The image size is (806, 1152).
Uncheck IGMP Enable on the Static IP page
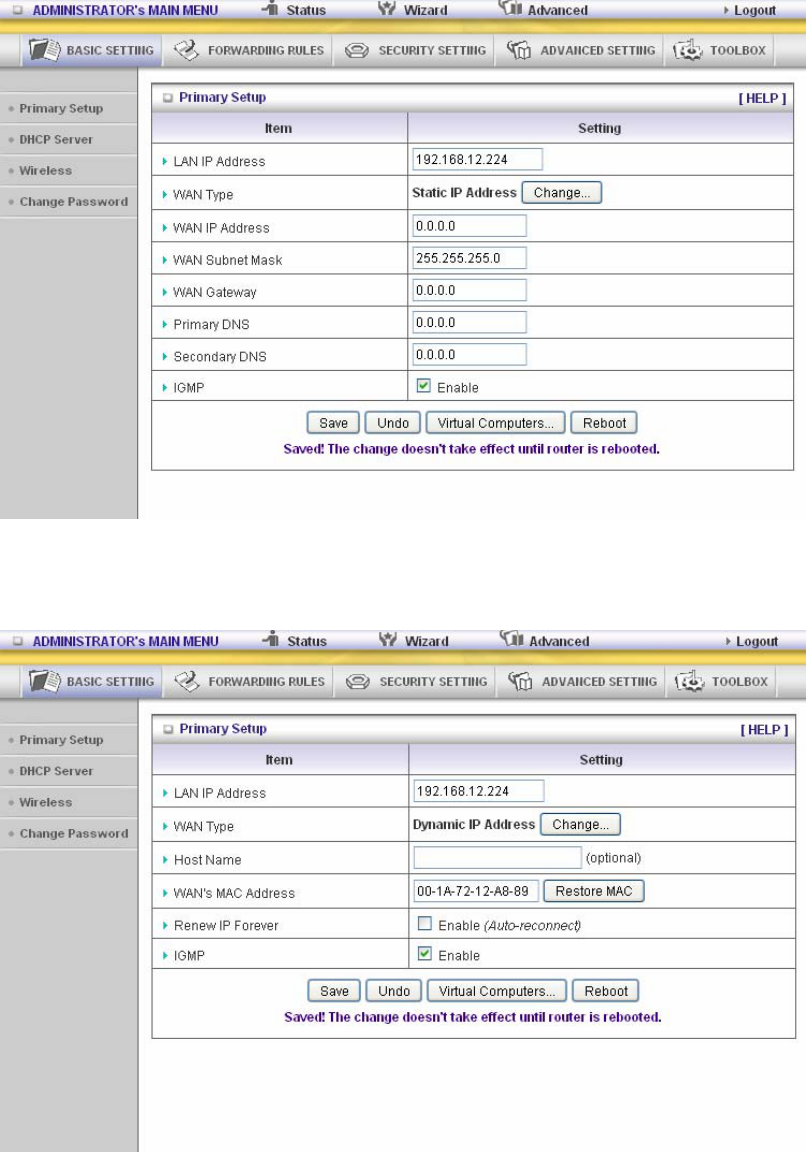423,386
